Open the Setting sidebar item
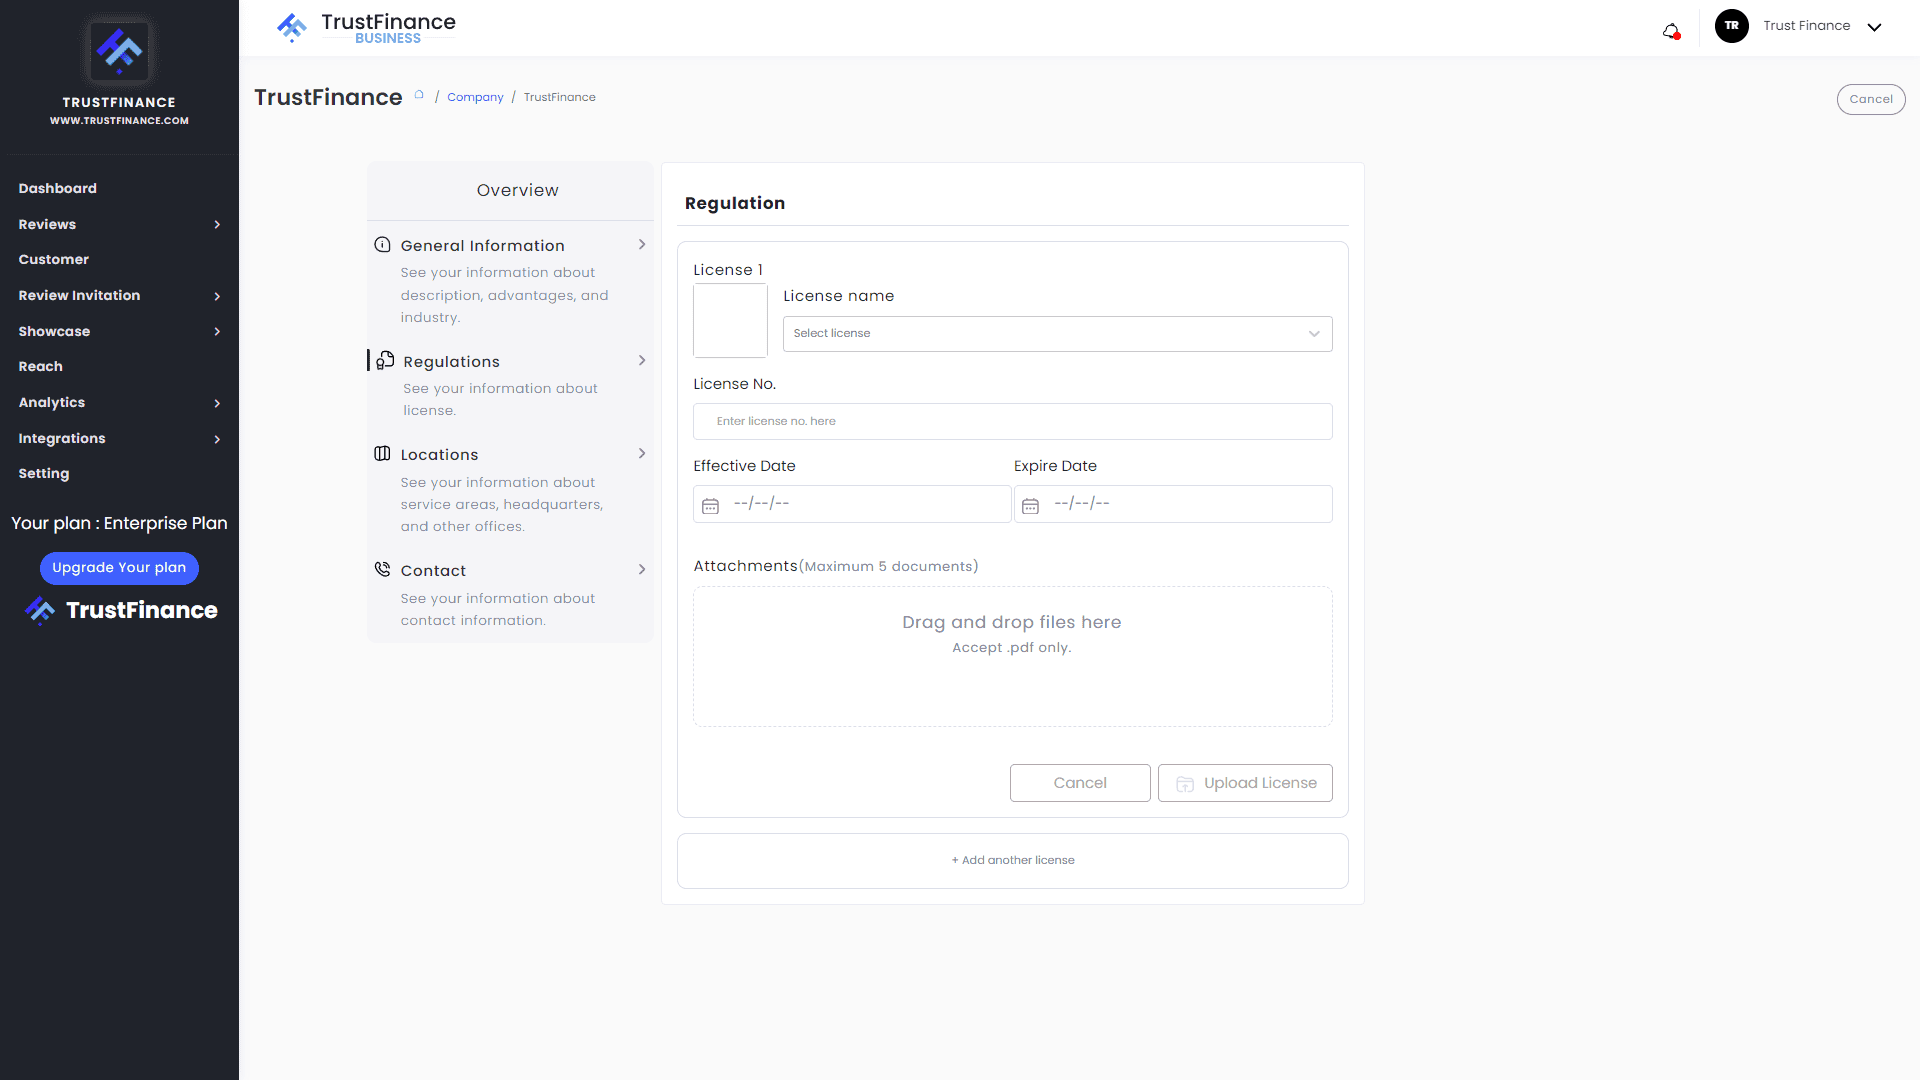The width and height of the screenshot is (1920, 1080). pos(44,474)
